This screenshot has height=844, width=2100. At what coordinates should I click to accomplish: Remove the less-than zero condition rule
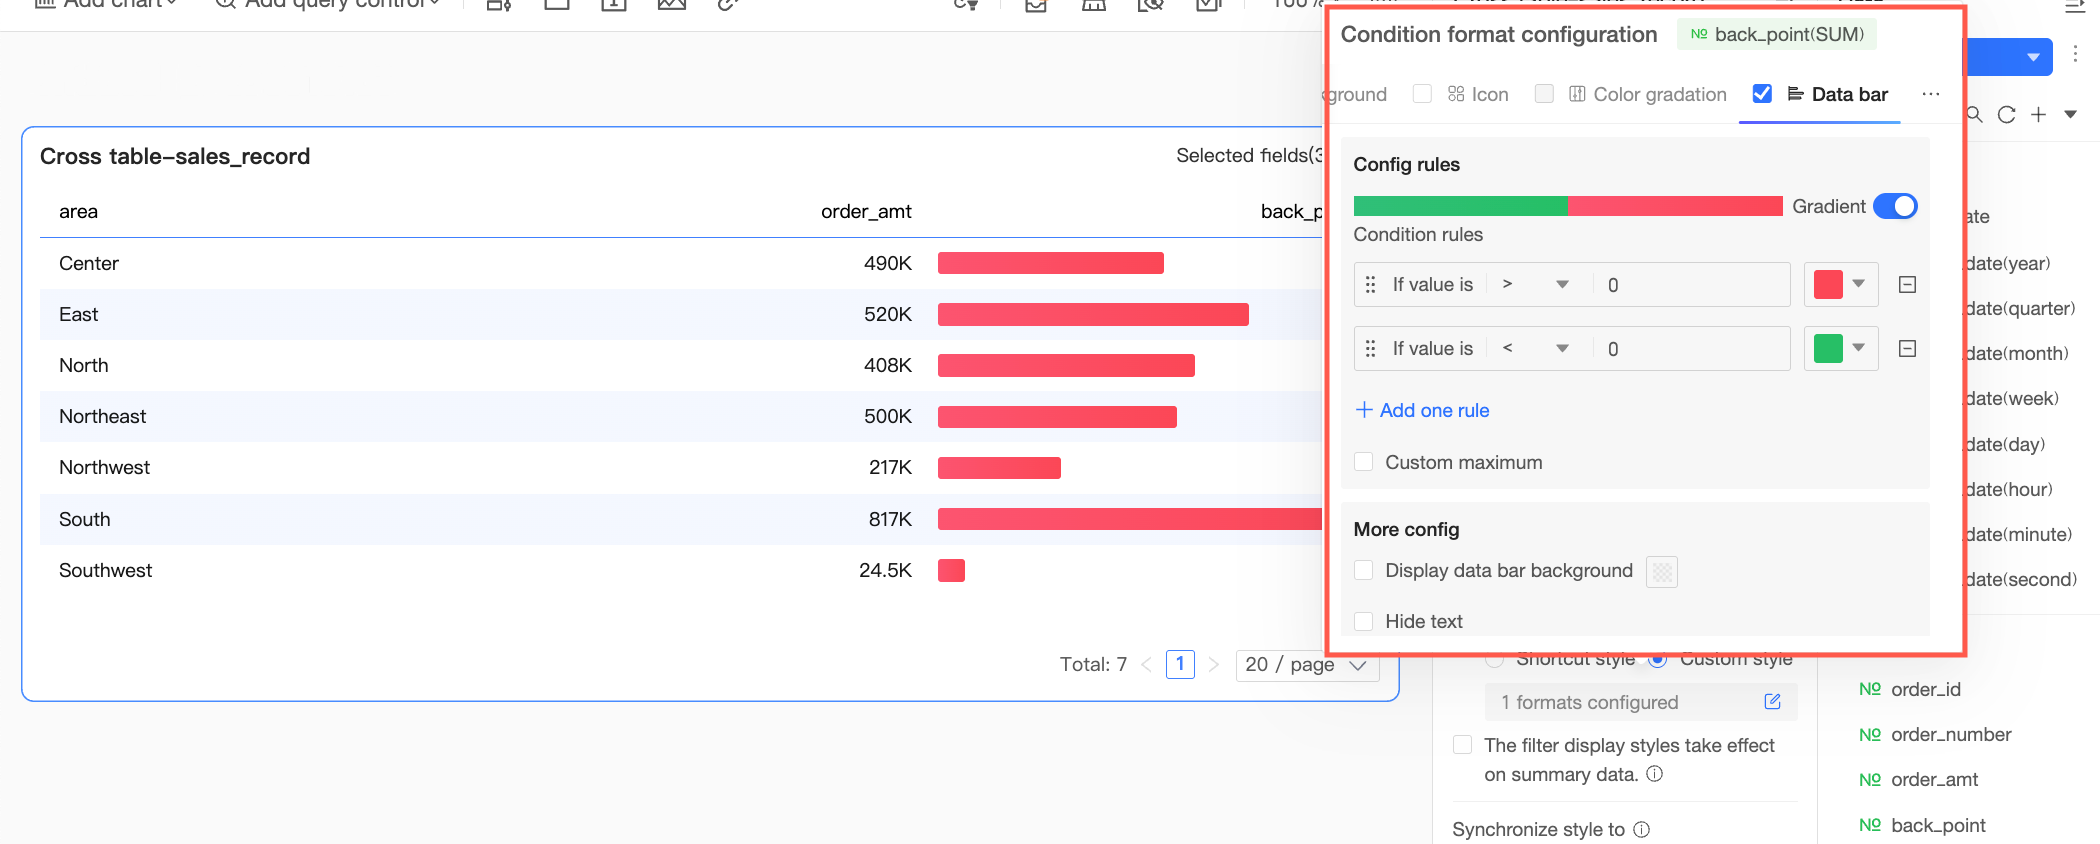[x=1907, y=349]
